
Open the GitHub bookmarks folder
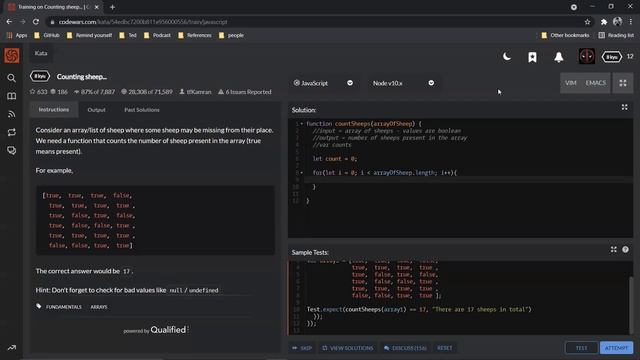pyautogui.click(x=47, y=35)
